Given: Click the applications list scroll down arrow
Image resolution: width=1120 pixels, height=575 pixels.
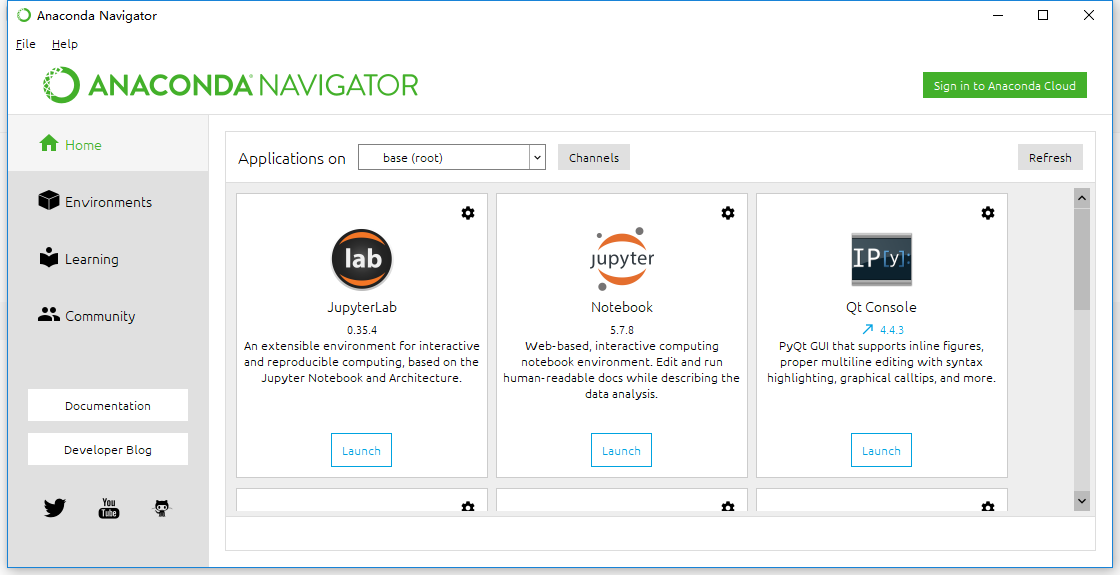Looking at the screenshot, I should (1081, 501).
